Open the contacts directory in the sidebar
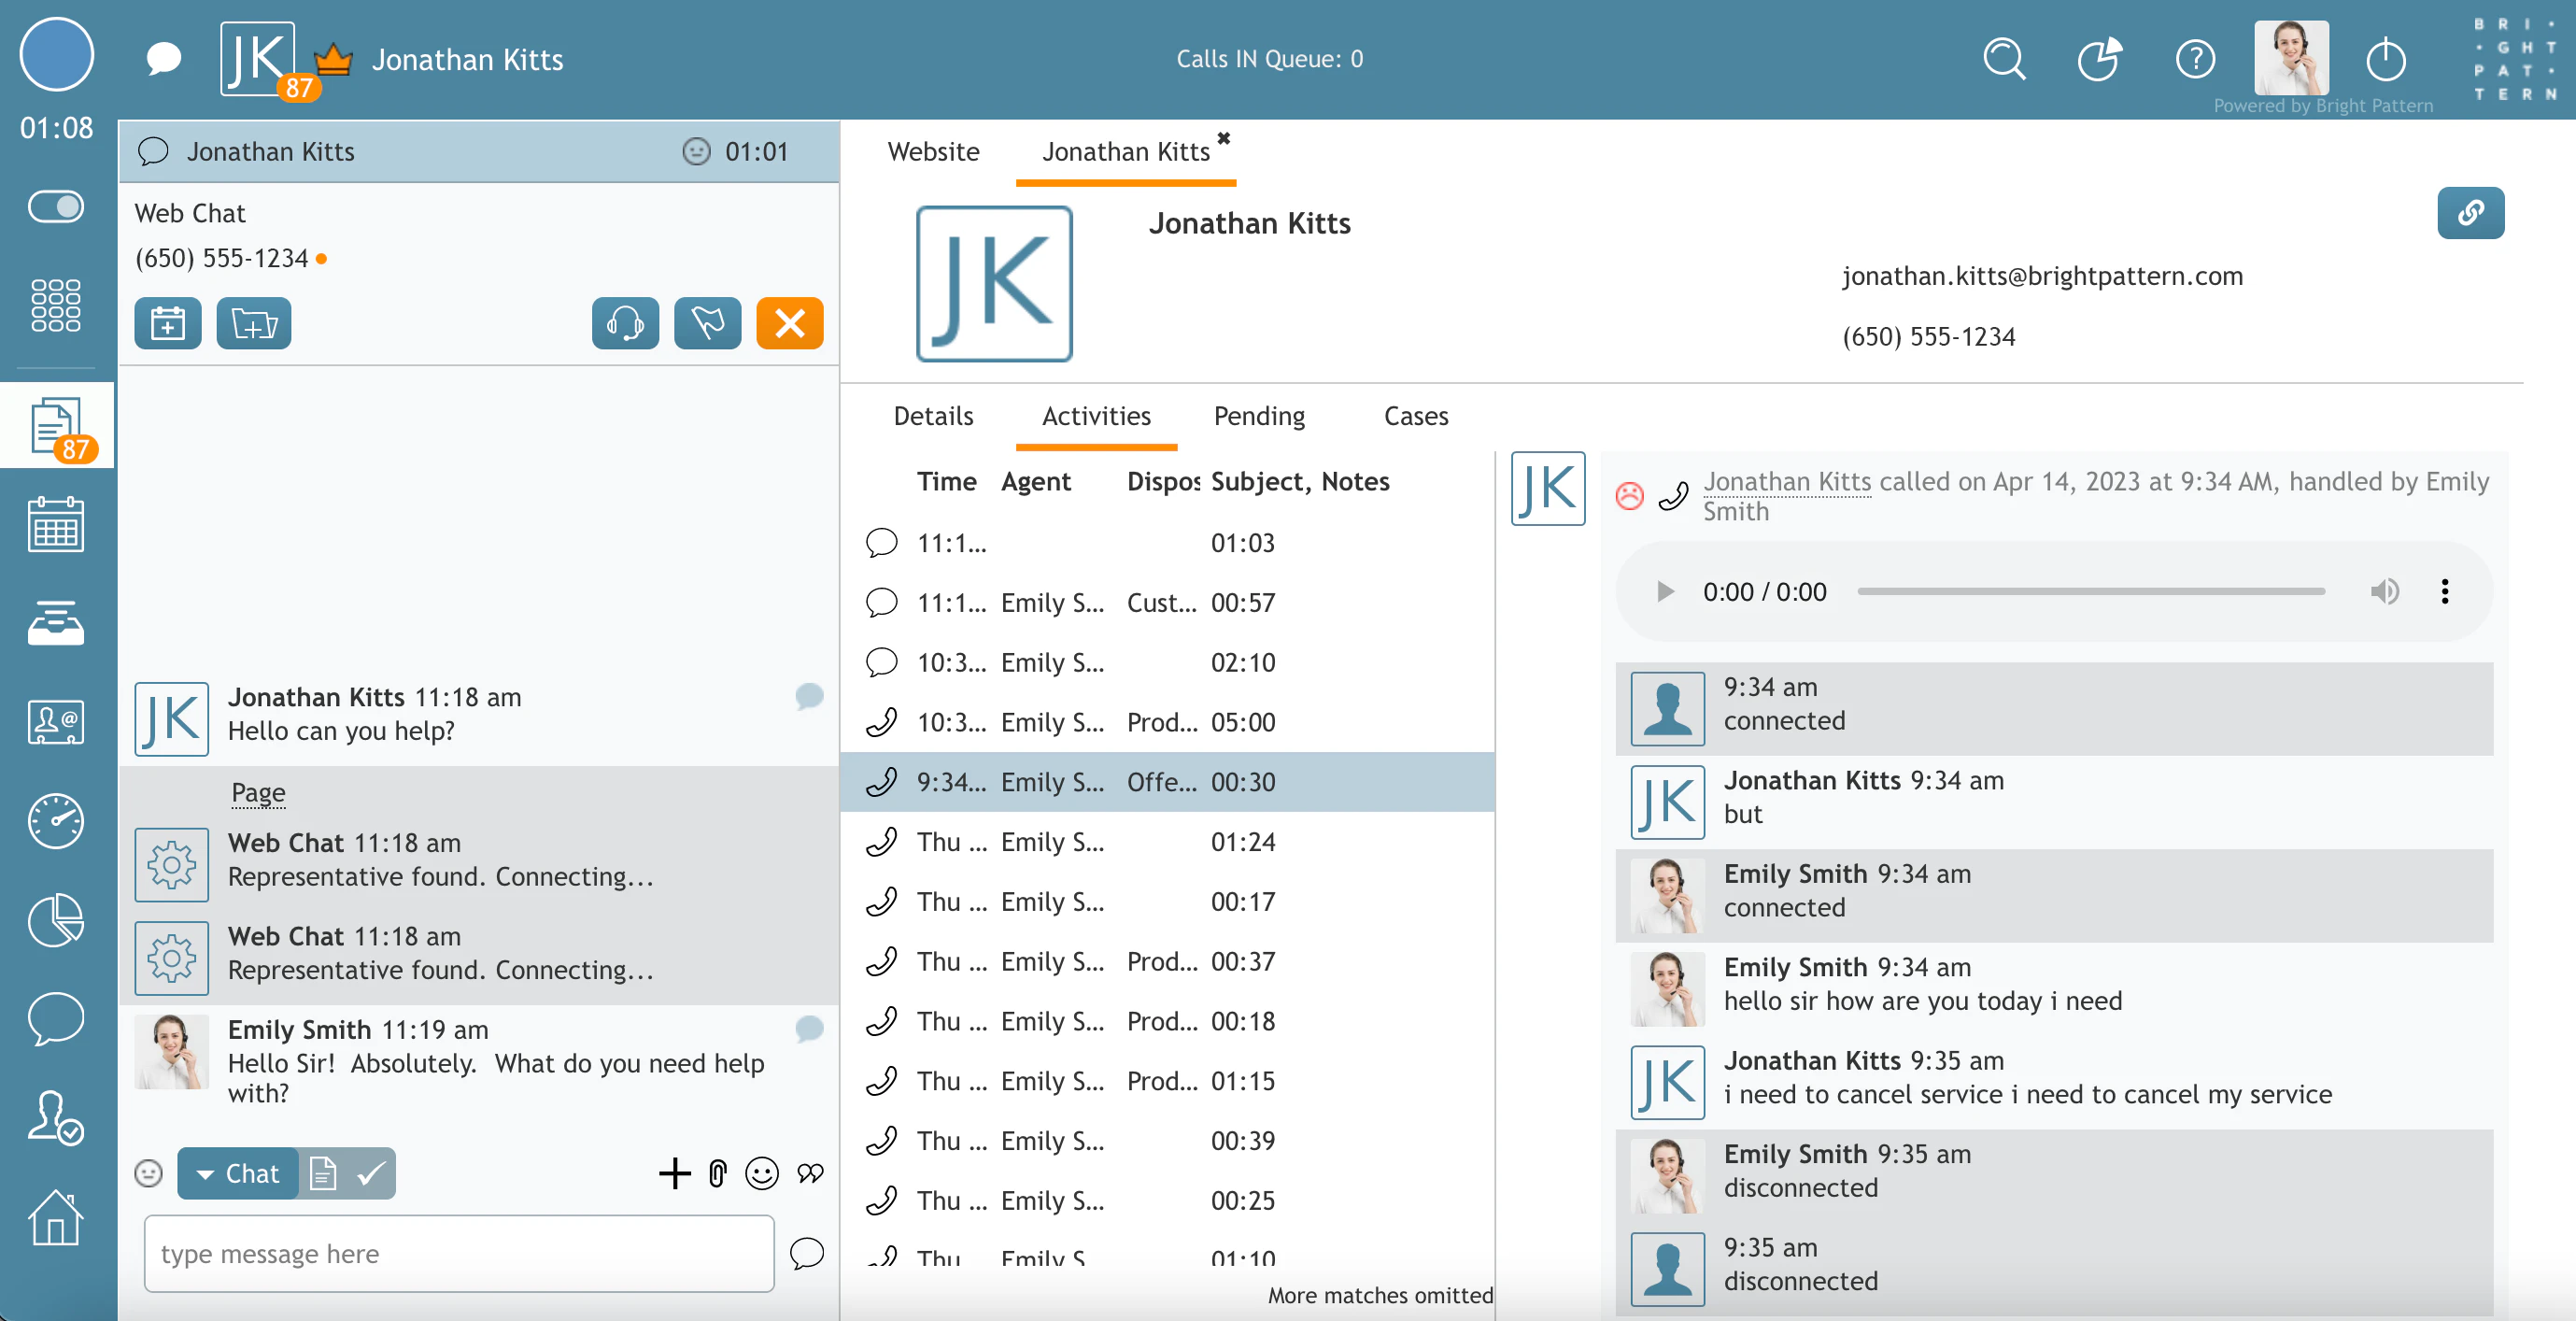 [55, 722]
